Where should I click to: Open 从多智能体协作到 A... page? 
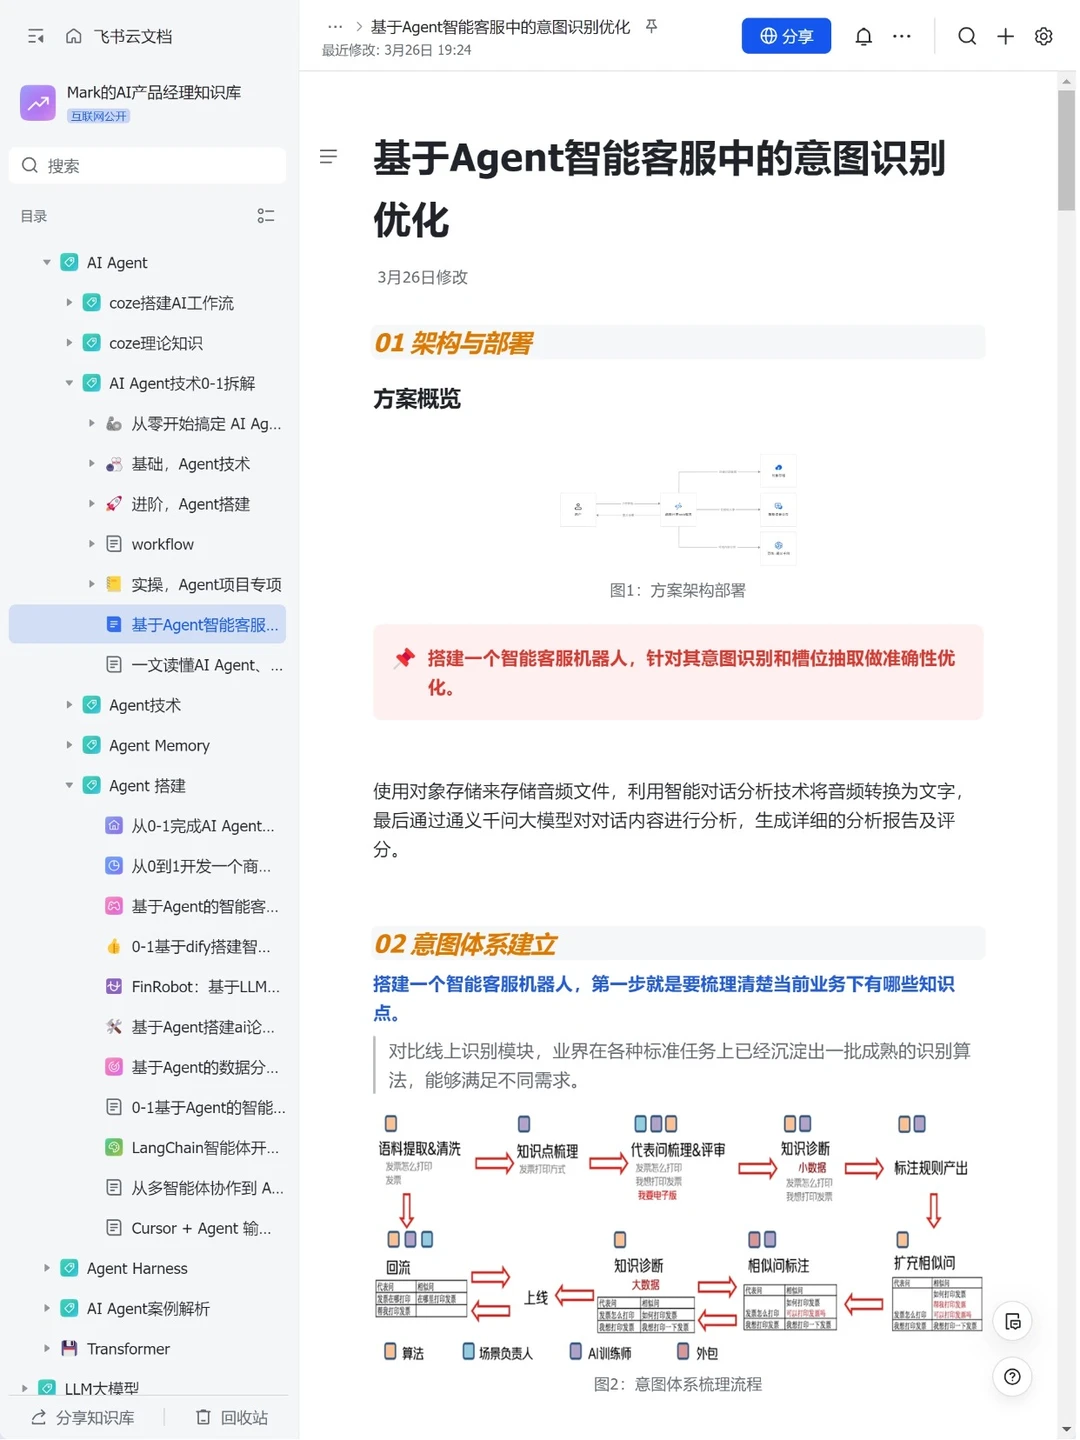tap(148, 1188)
